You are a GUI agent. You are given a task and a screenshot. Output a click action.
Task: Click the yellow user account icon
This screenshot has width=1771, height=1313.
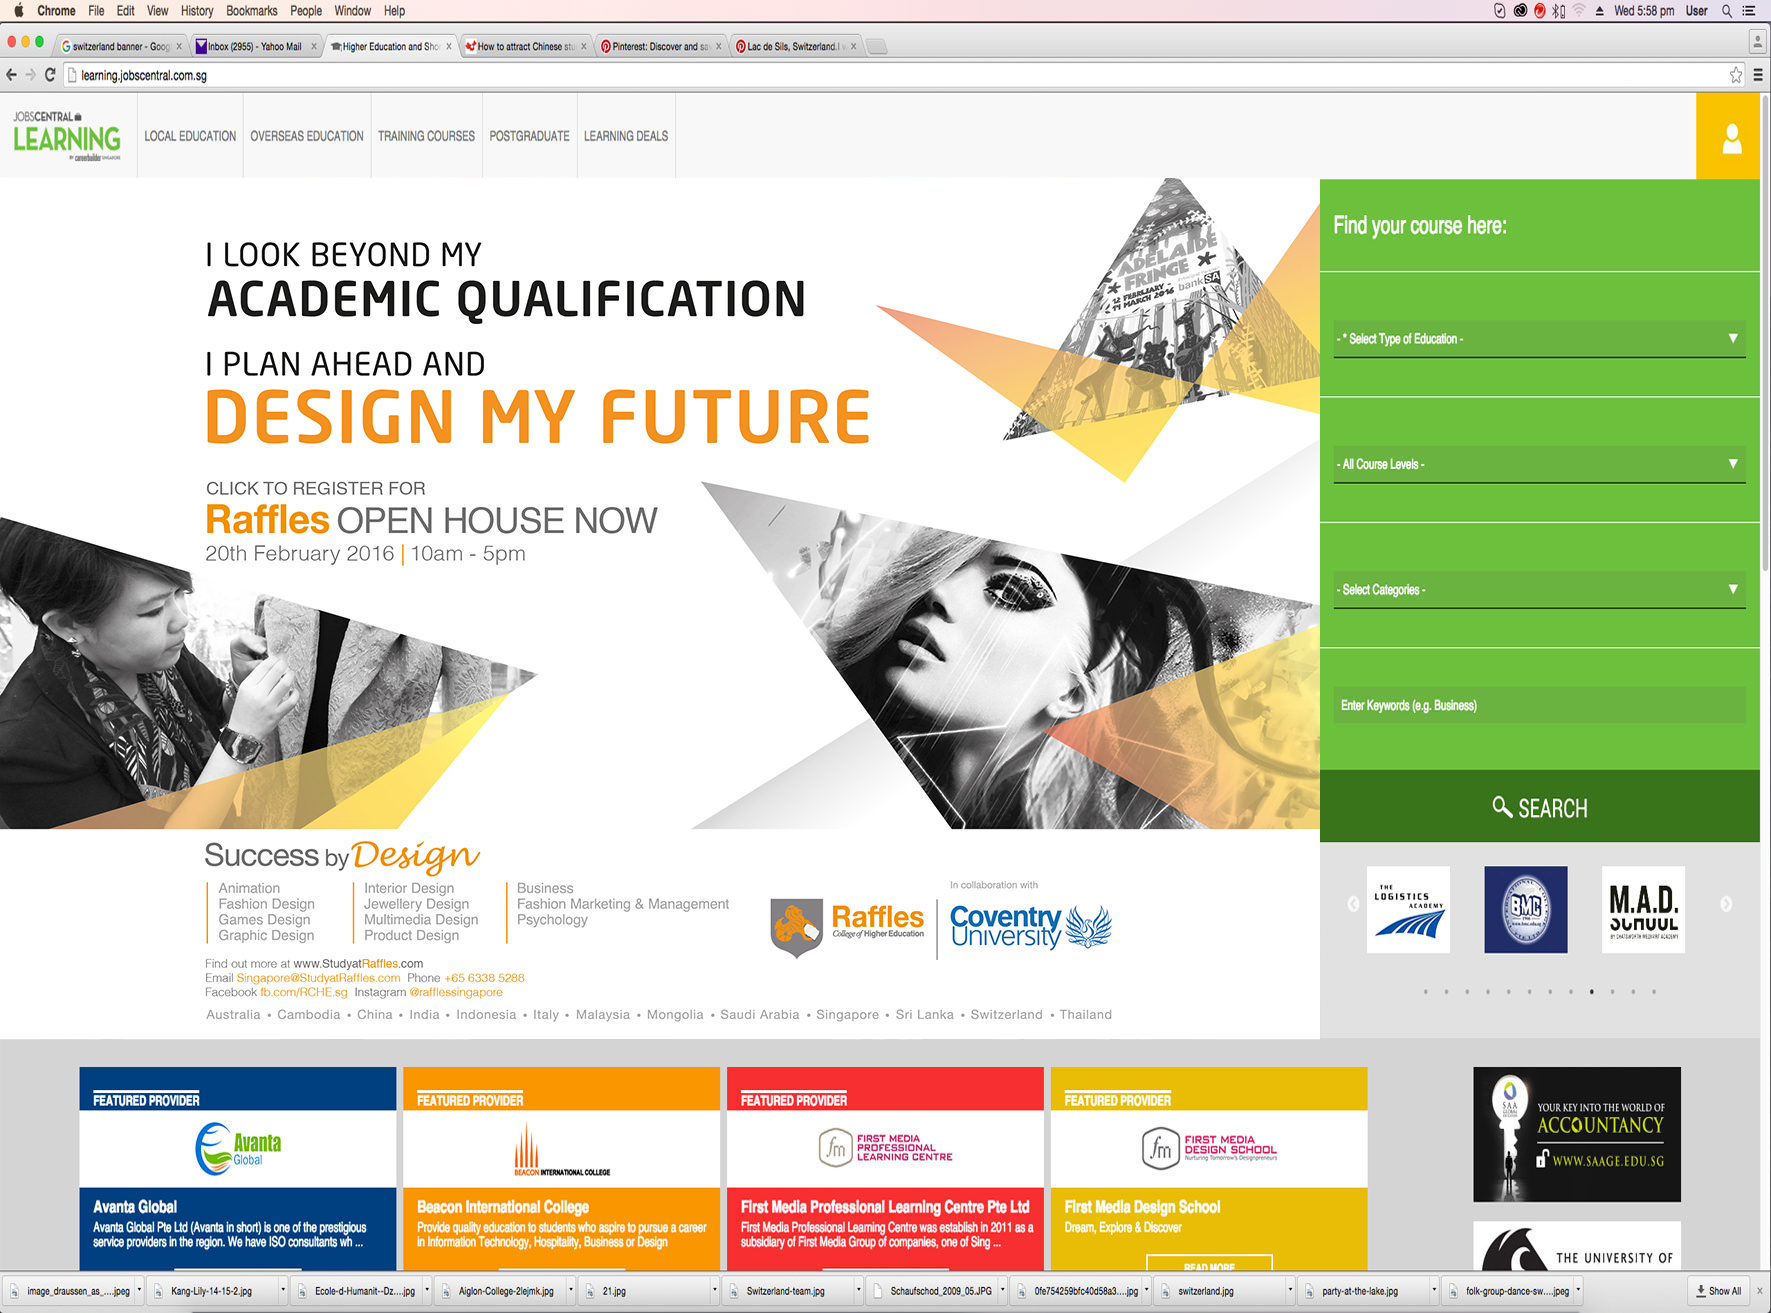1731,138
